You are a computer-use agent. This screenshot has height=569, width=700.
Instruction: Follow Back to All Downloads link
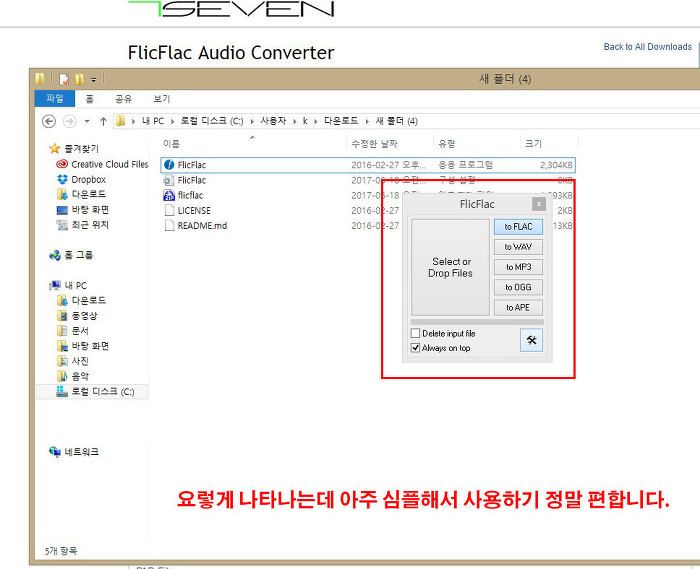647,46
